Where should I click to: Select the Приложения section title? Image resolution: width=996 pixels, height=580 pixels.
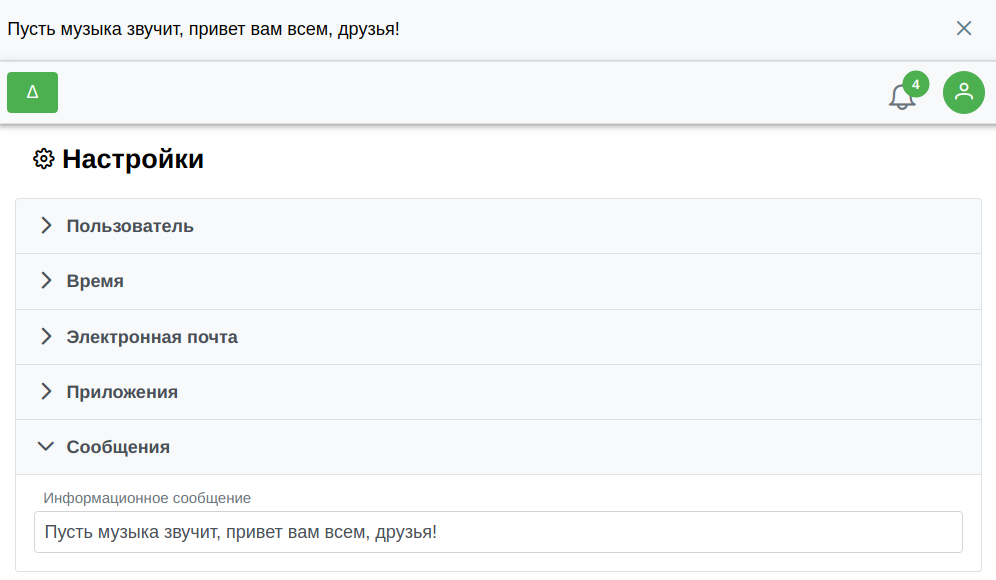(123, 392)
